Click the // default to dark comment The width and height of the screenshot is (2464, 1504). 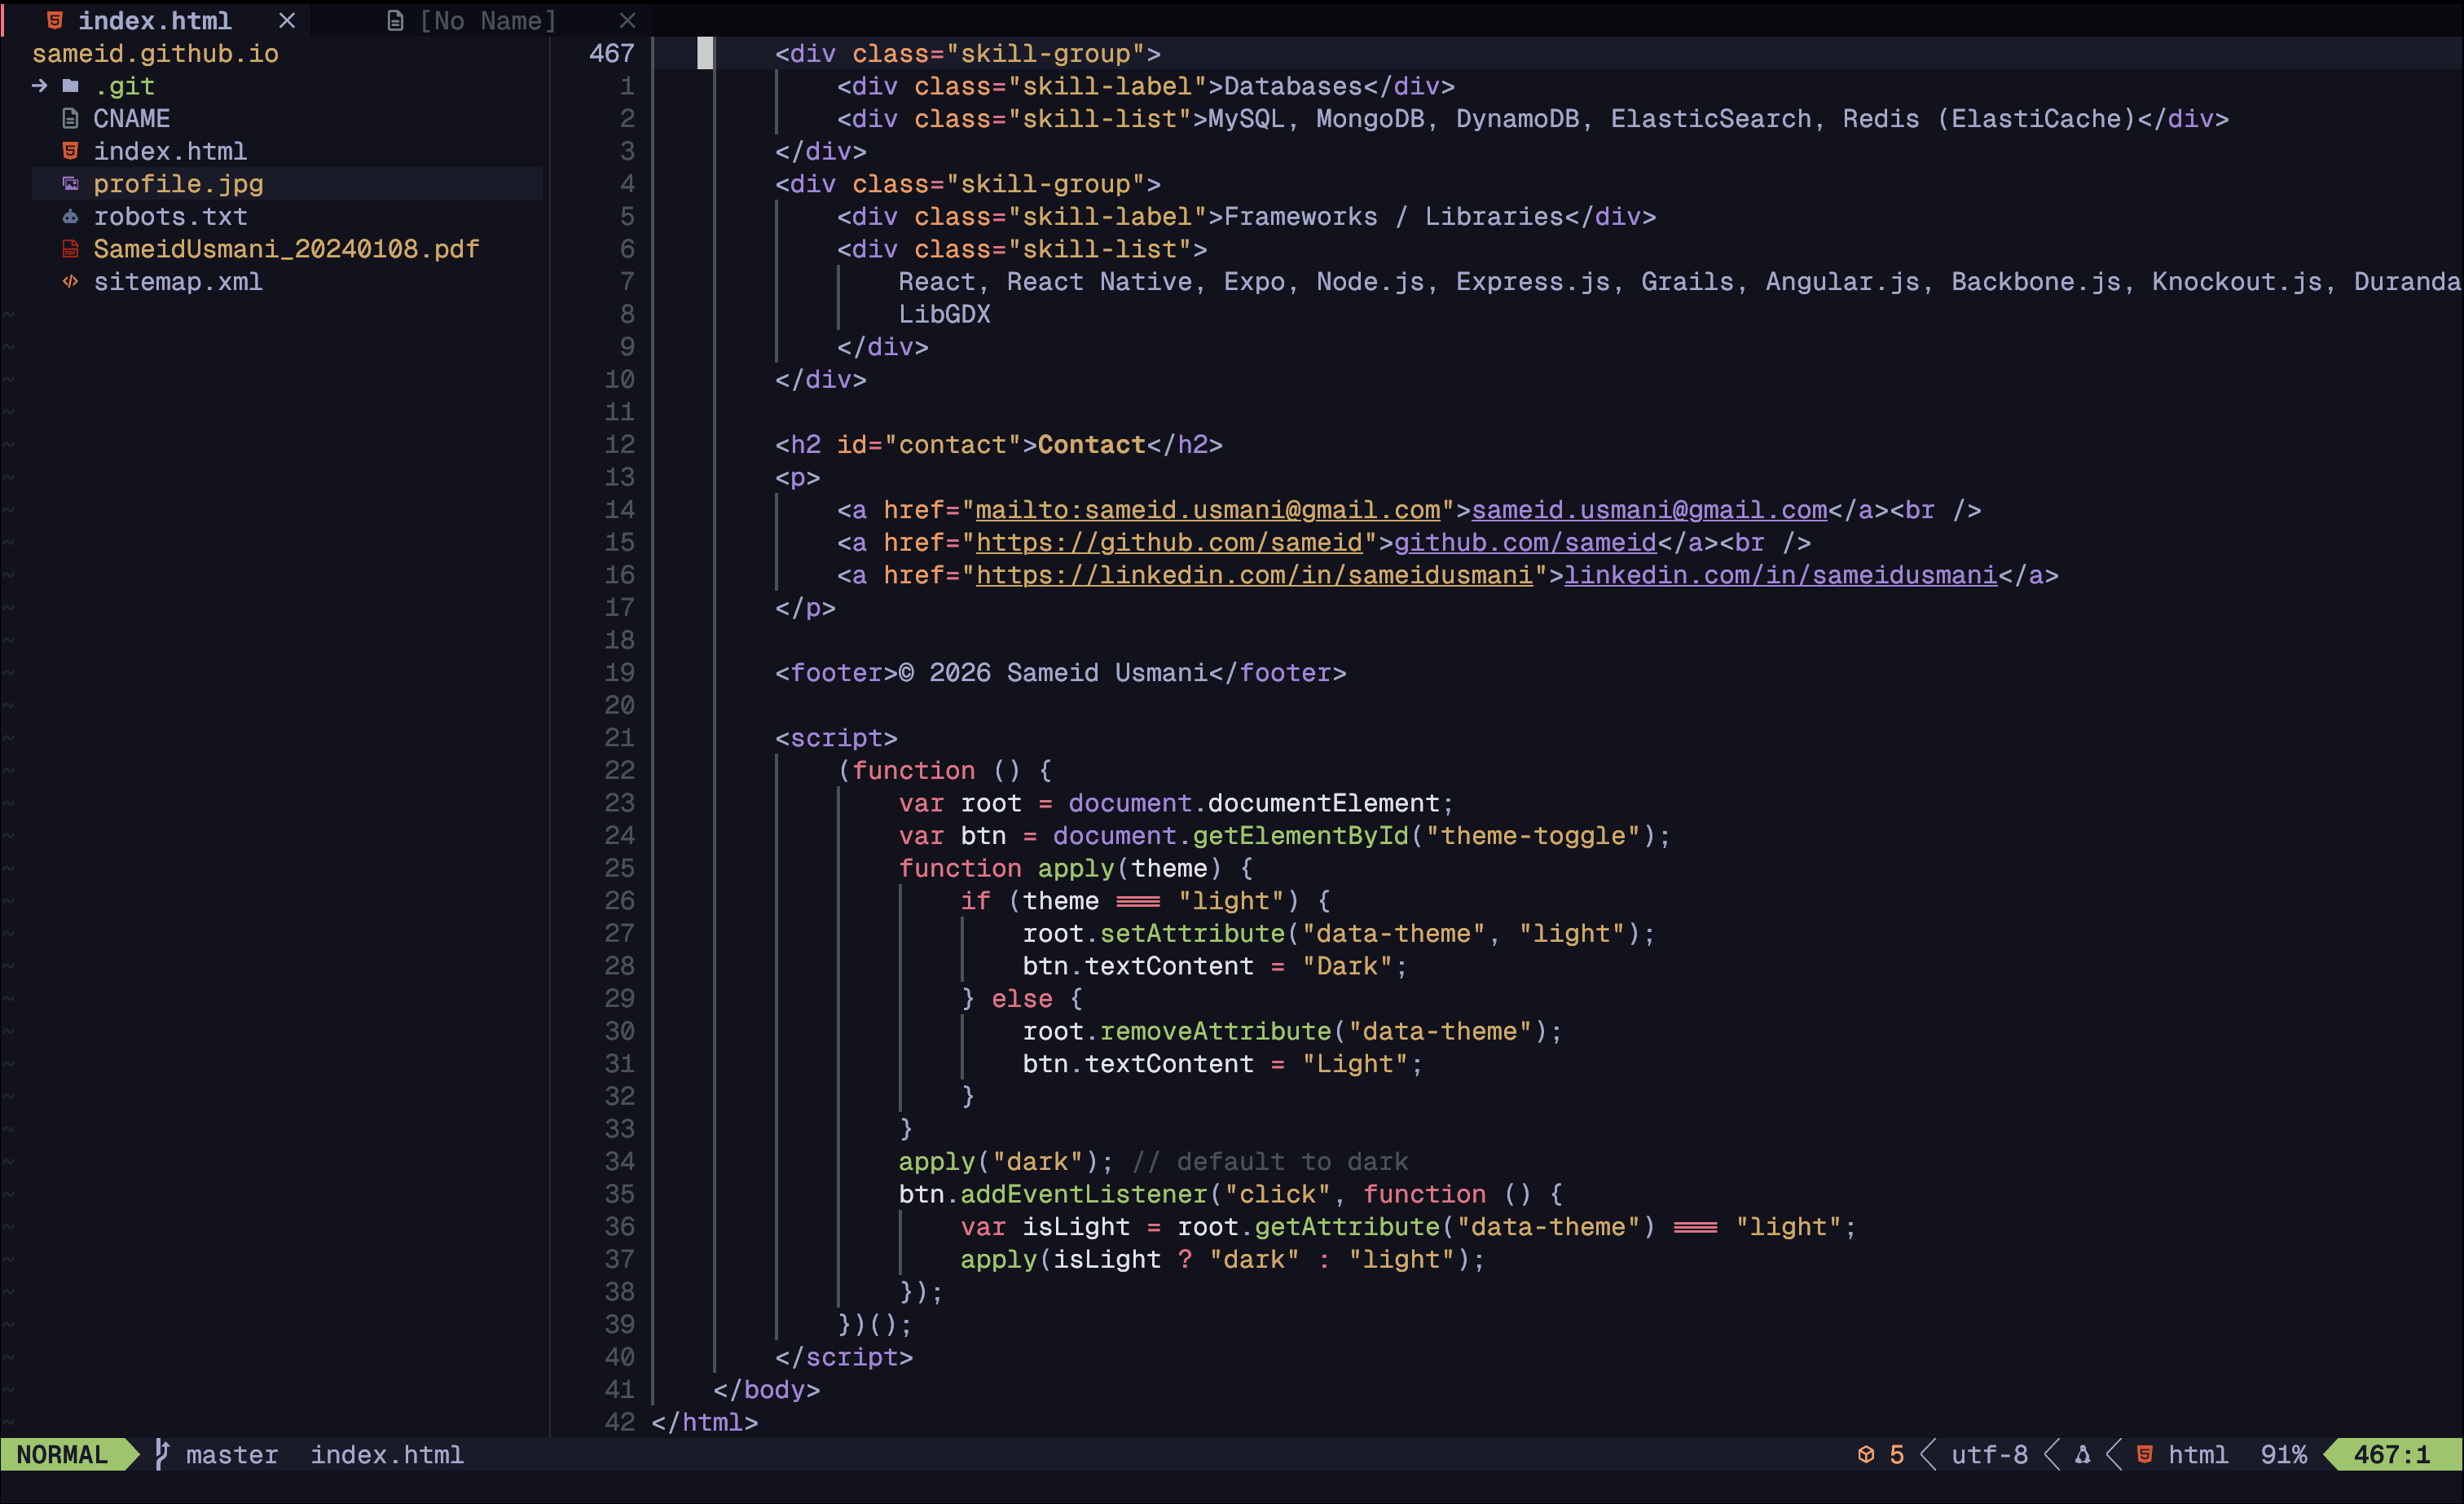click(x=1269, y=1161)
